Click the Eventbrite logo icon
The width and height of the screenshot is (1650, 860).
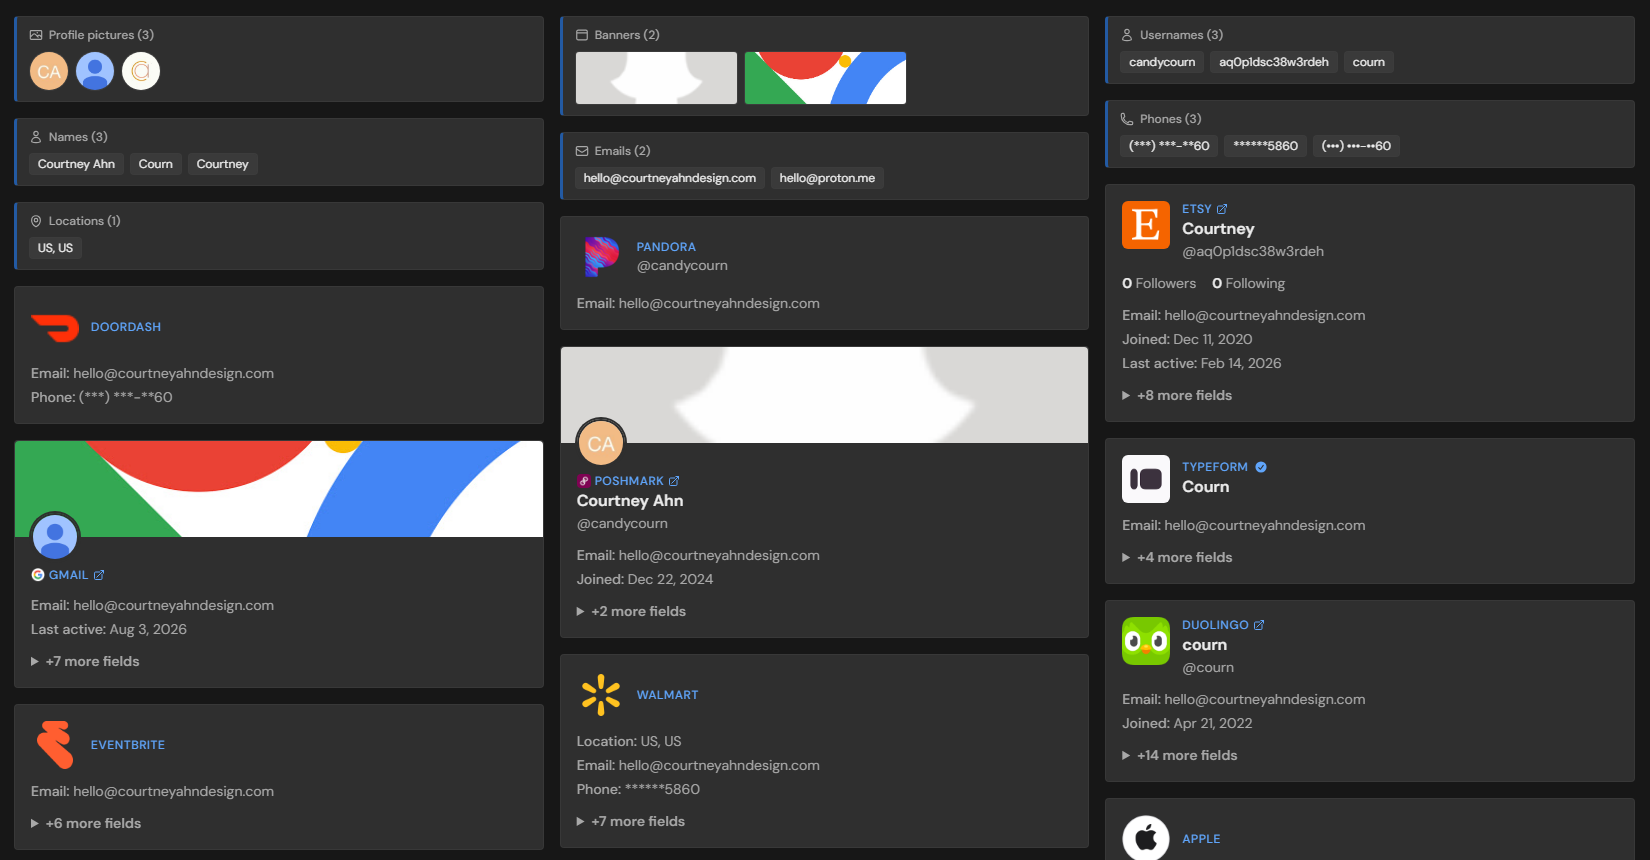point(55,745)
